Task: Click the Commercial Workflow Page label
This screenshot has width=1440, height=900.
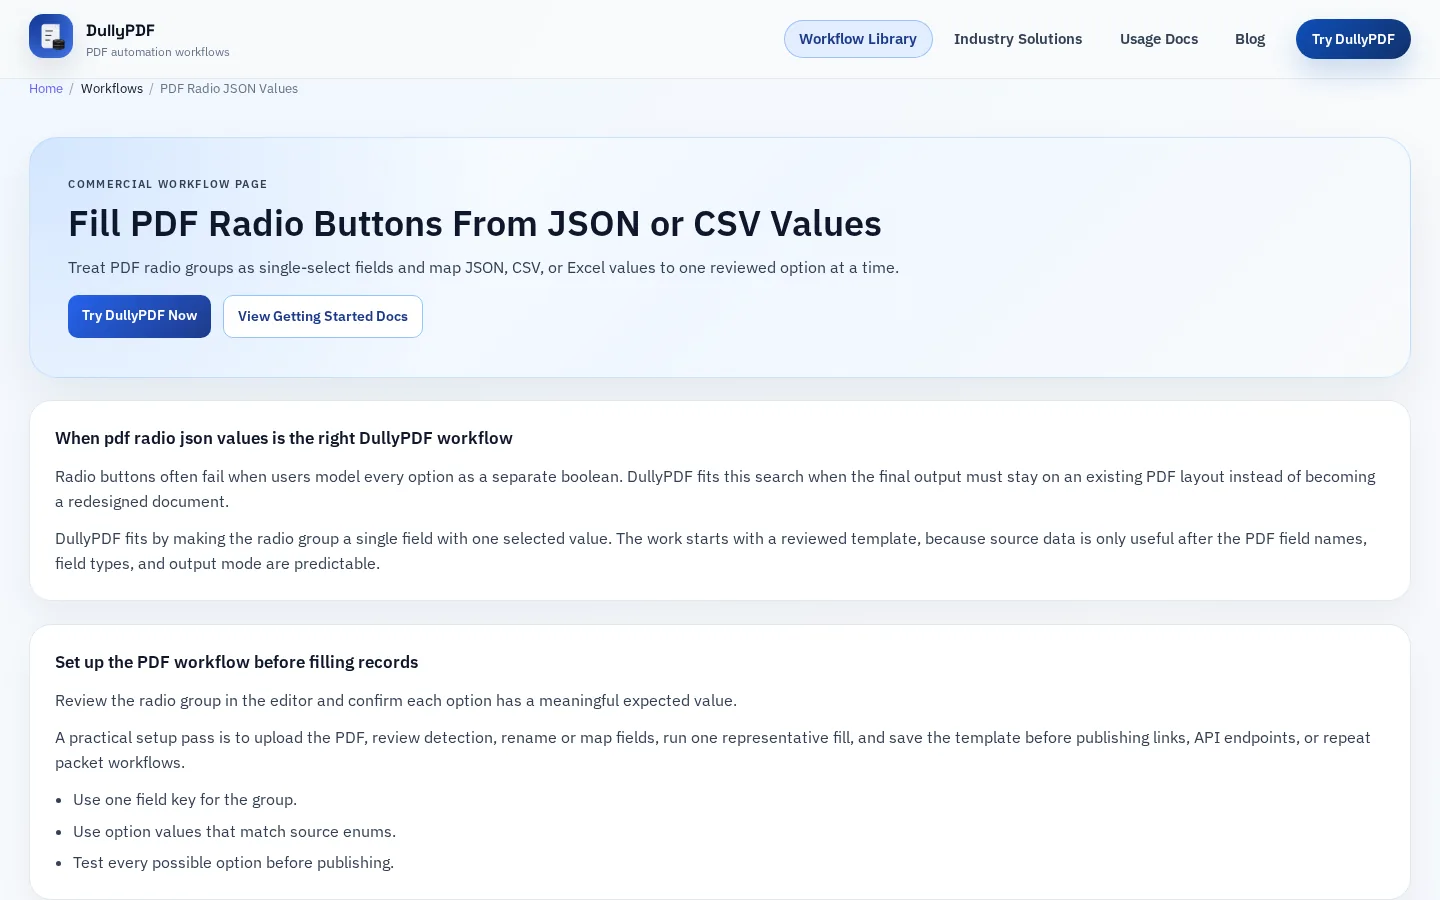Action: click(168, 184)
